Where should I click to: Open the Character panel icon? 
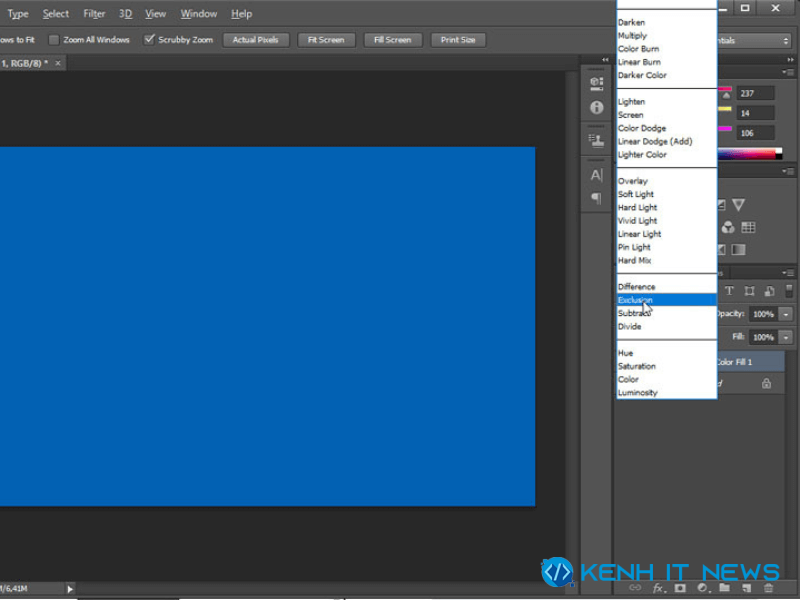click(596, 175)
